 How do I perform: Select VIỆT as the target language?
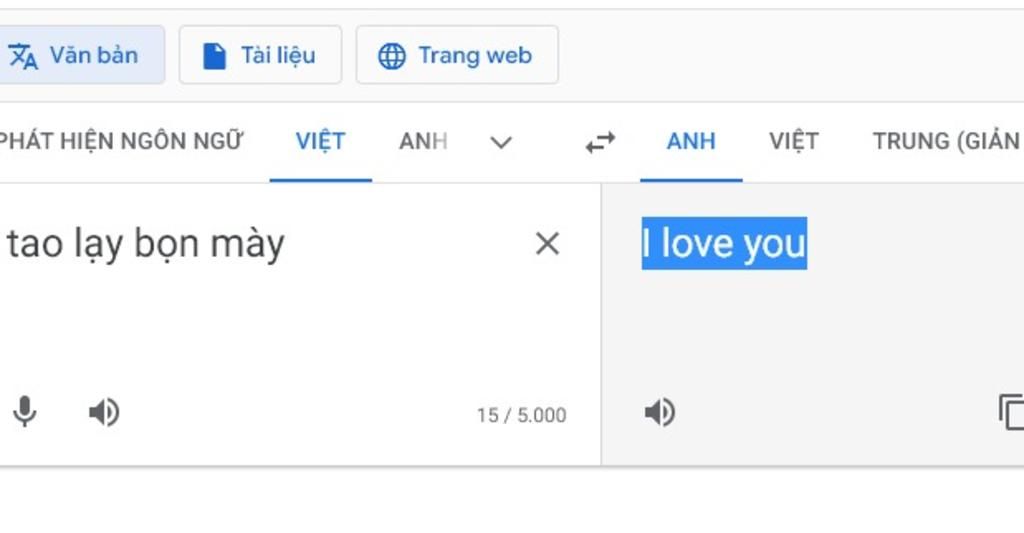[x=793, y=141]
